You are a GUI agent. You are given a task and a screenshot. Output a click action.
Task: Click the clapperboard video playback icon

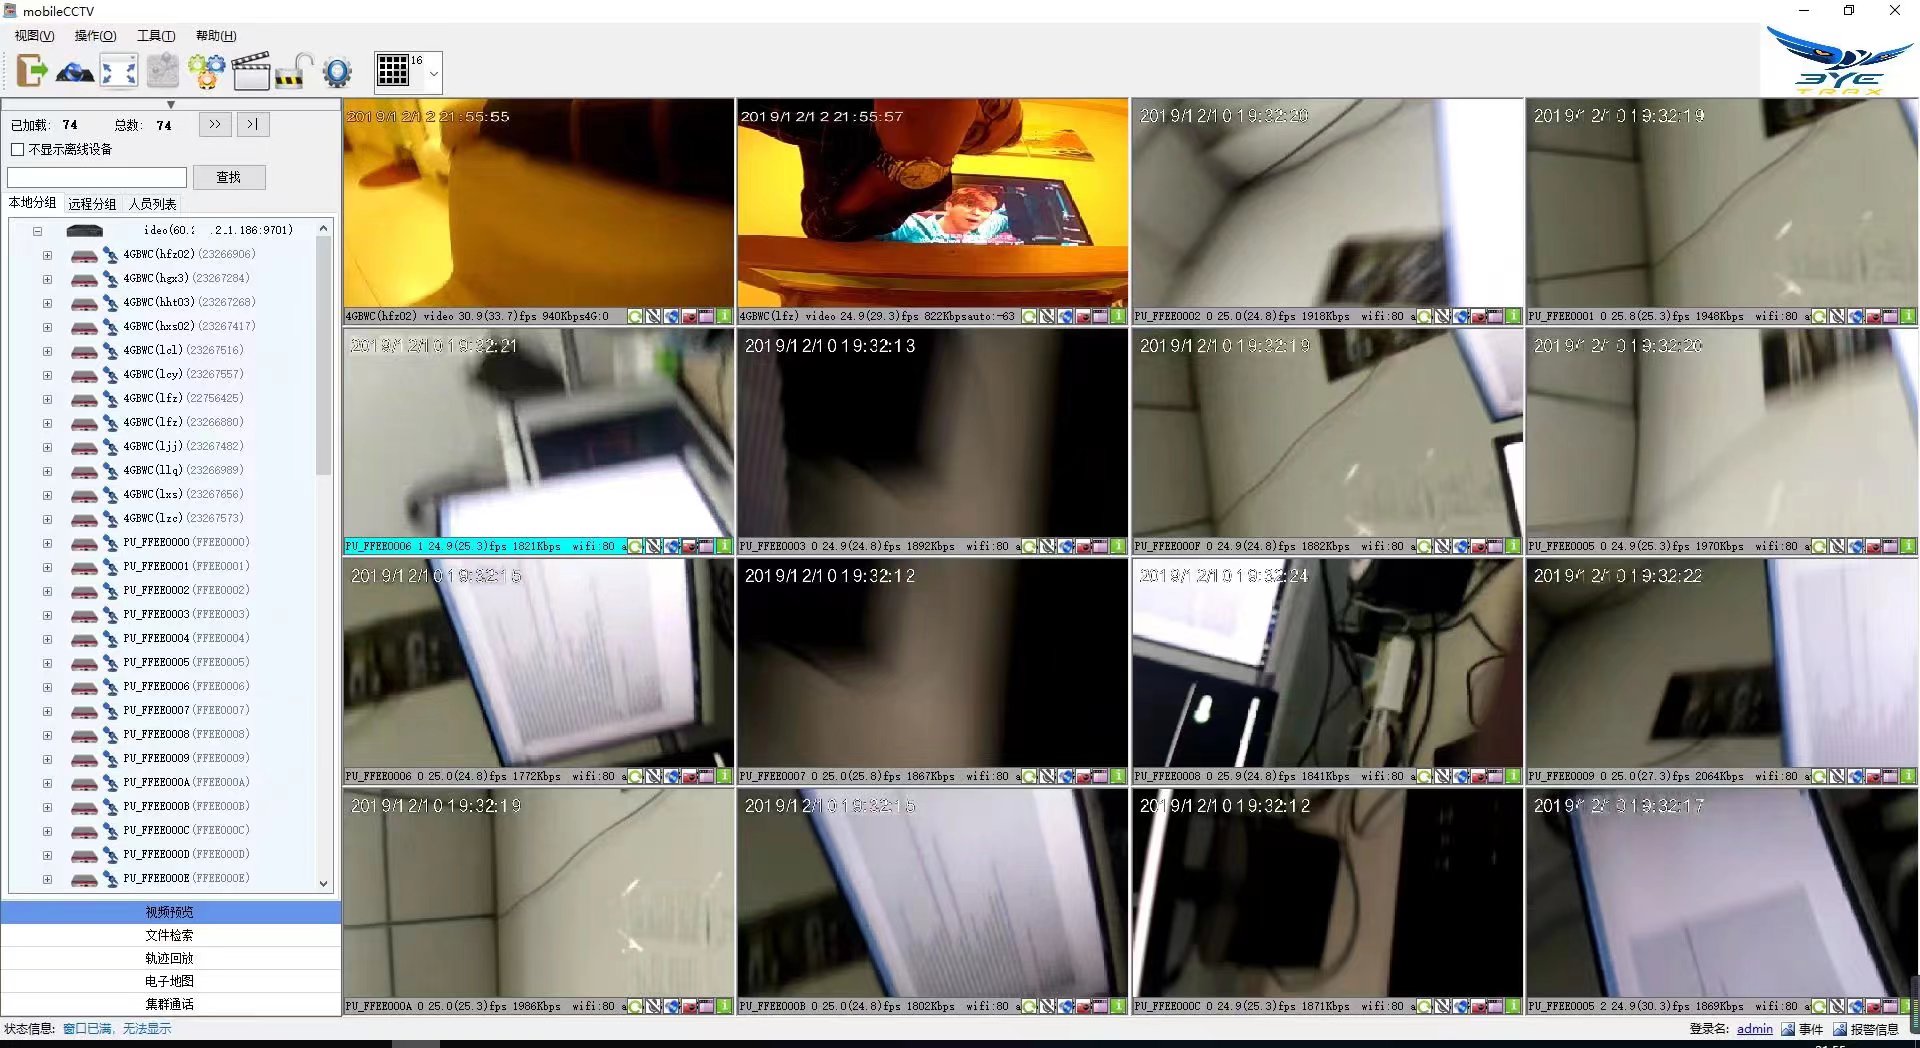click(x=250, y=71)
